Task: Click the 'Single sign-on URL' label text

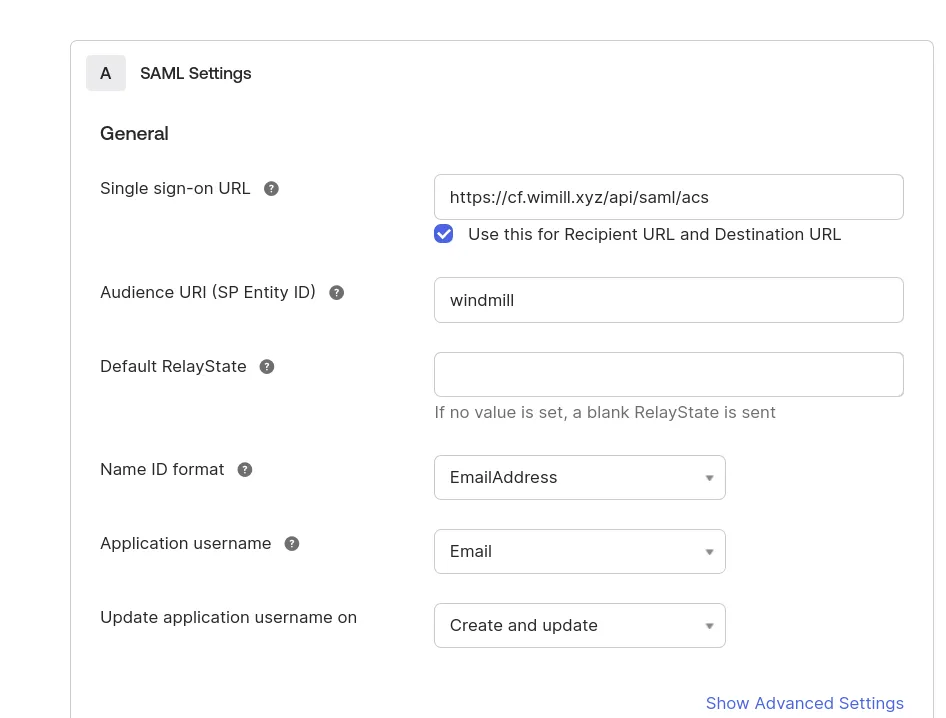Action: click(x=175, y=188)
